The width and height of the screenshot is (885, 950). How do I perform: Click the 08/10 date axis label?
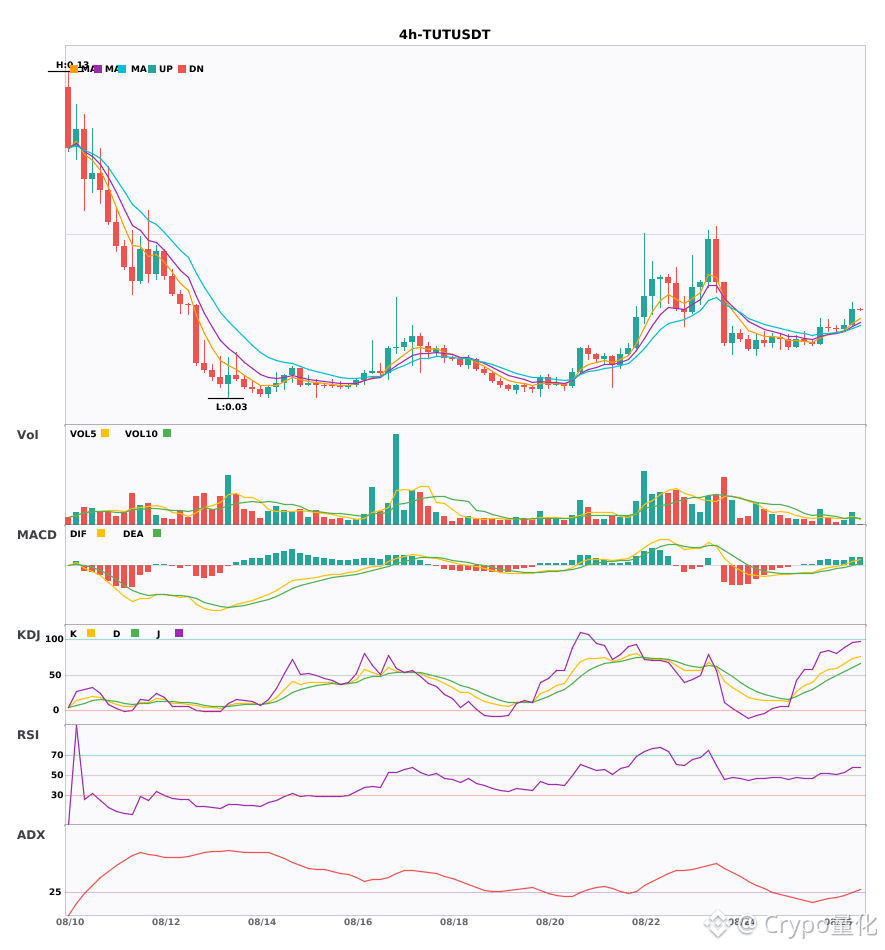click(x=70, y=922)
